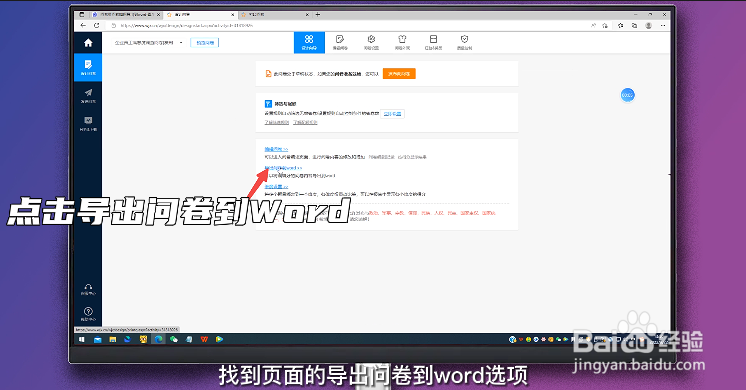Select the active four-squares tab in the top bar

309,42
